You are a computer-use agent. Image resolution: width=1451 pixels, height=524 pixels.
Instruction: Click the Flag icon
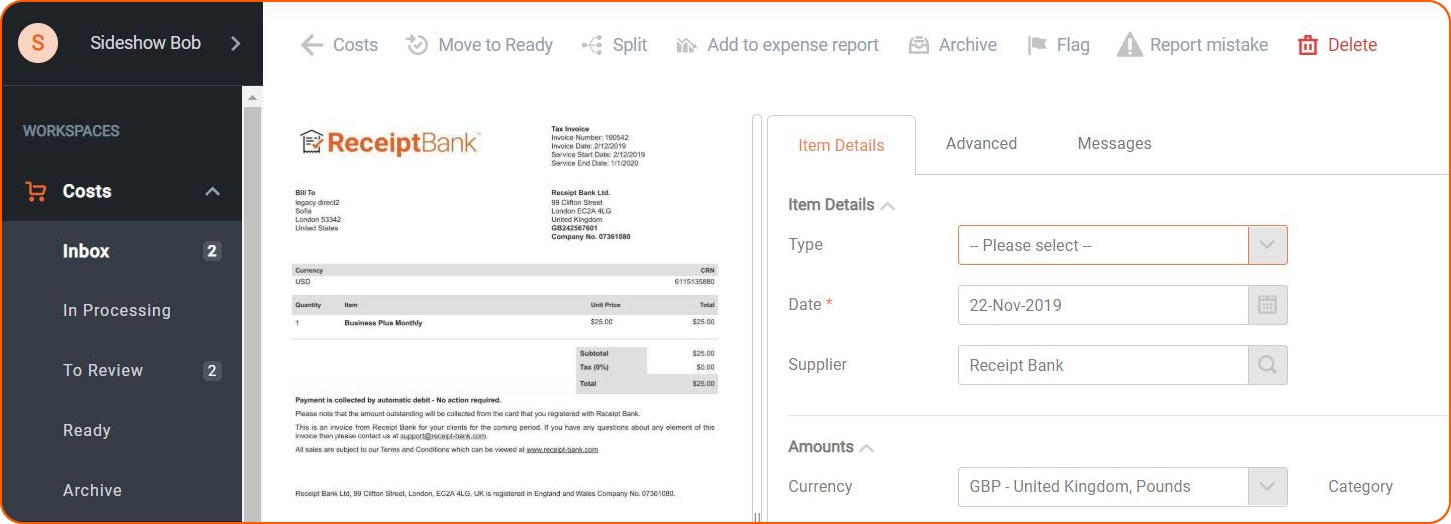1037,45
